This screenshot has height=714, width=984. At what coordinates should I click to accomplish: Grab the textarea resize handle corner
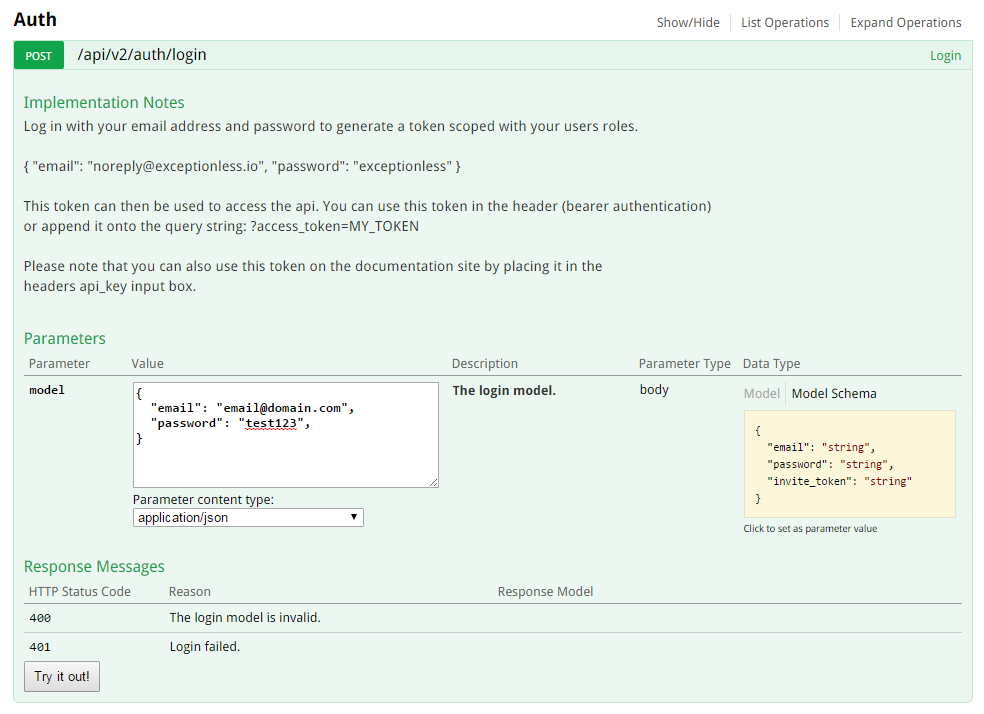point(434,482)
